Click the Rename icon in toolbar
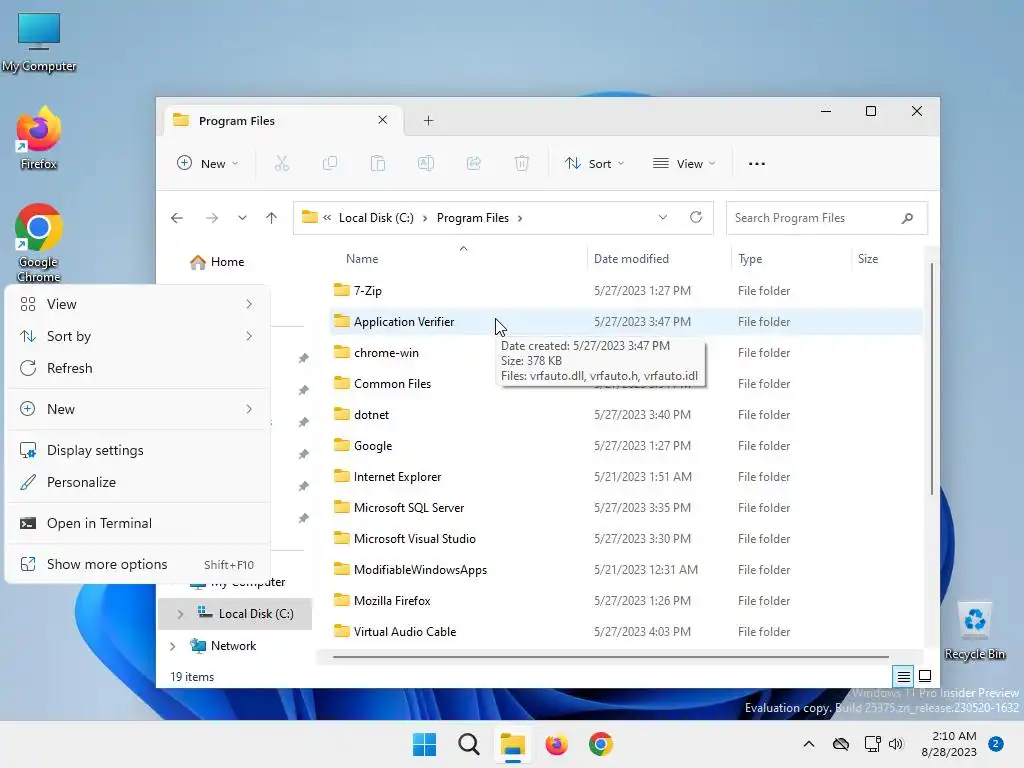1024x768 pixels. [x=426, y=163]
